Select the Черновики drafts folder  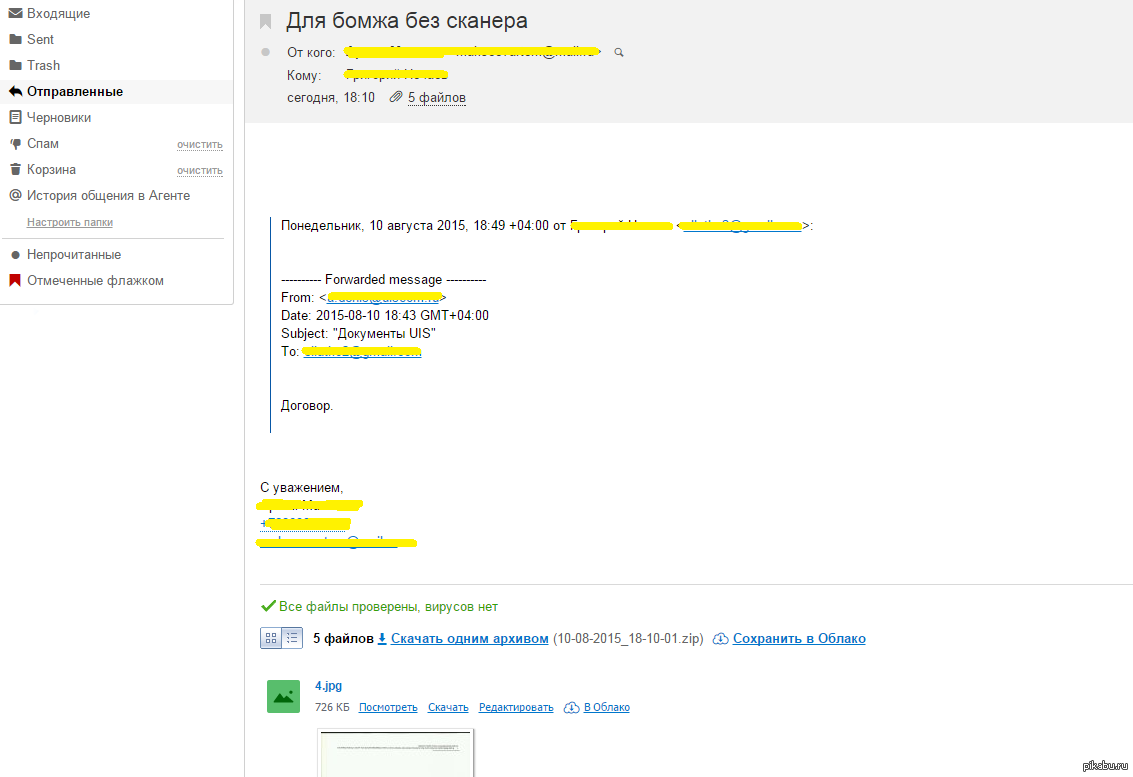click(x=58, y=117)
